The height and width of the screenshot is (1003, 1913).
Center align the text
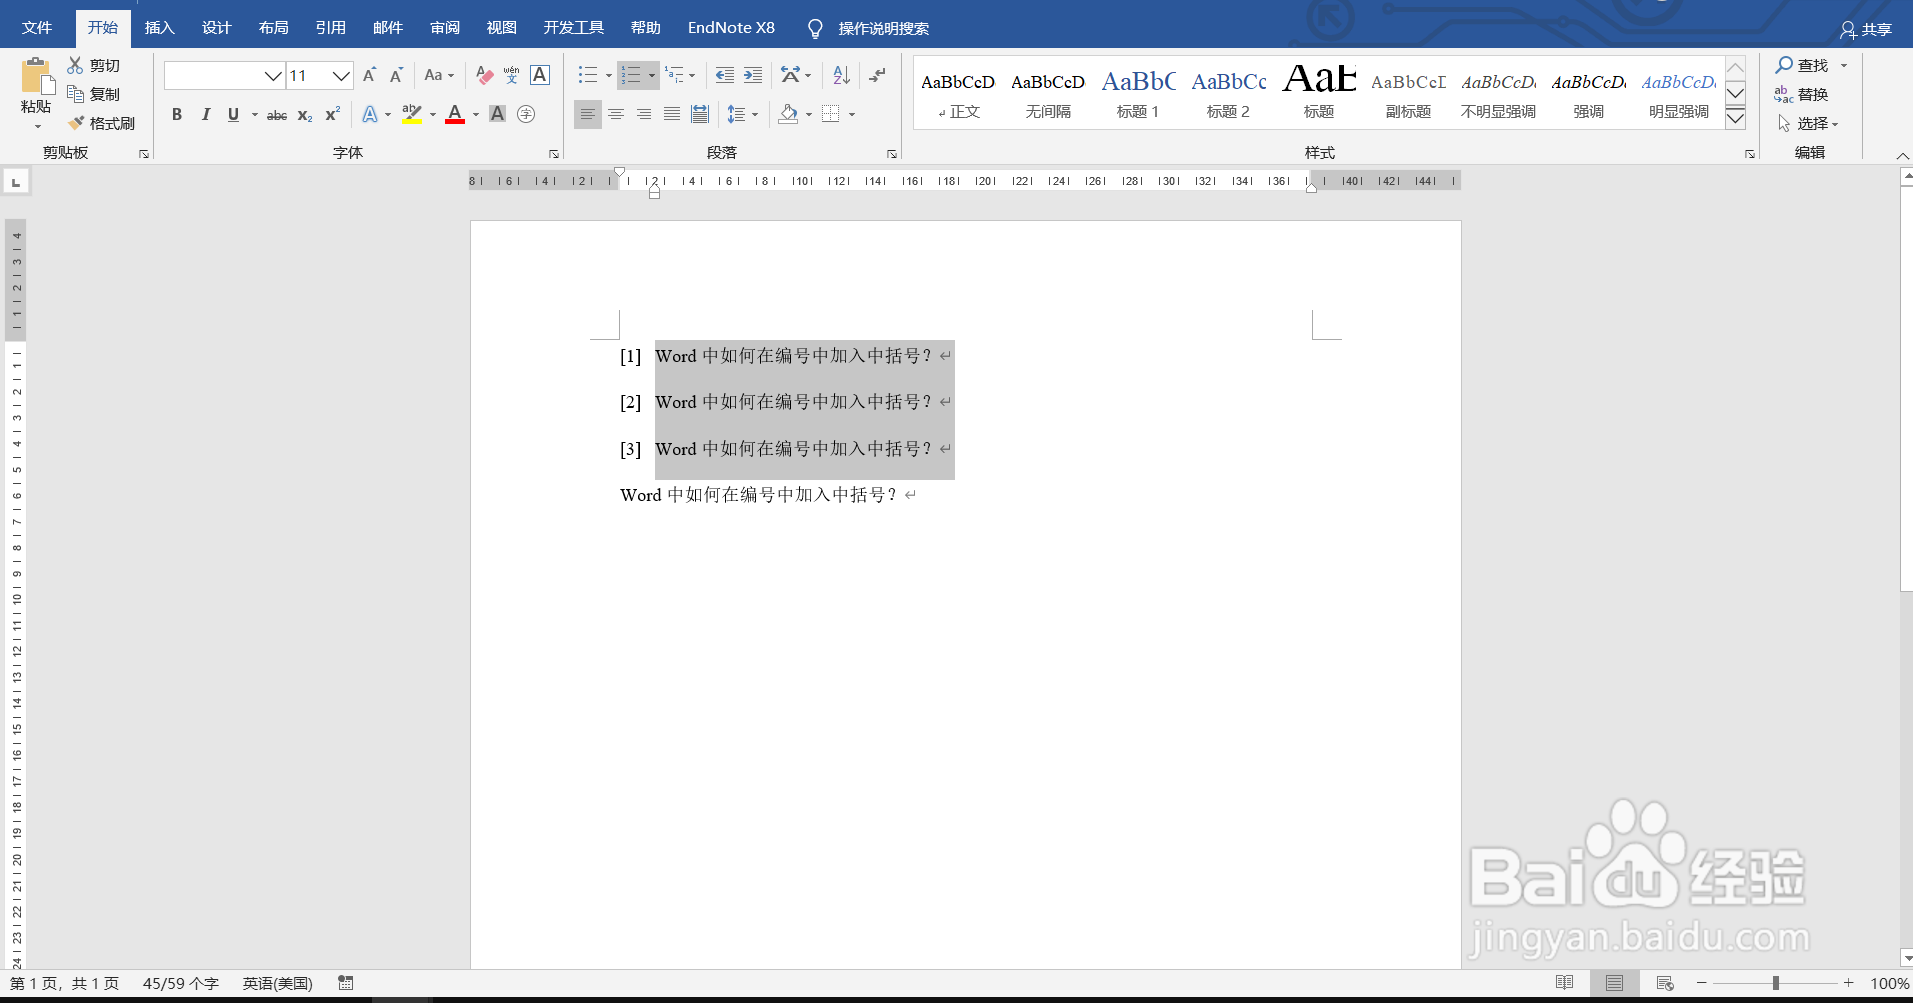pos(616,114)
